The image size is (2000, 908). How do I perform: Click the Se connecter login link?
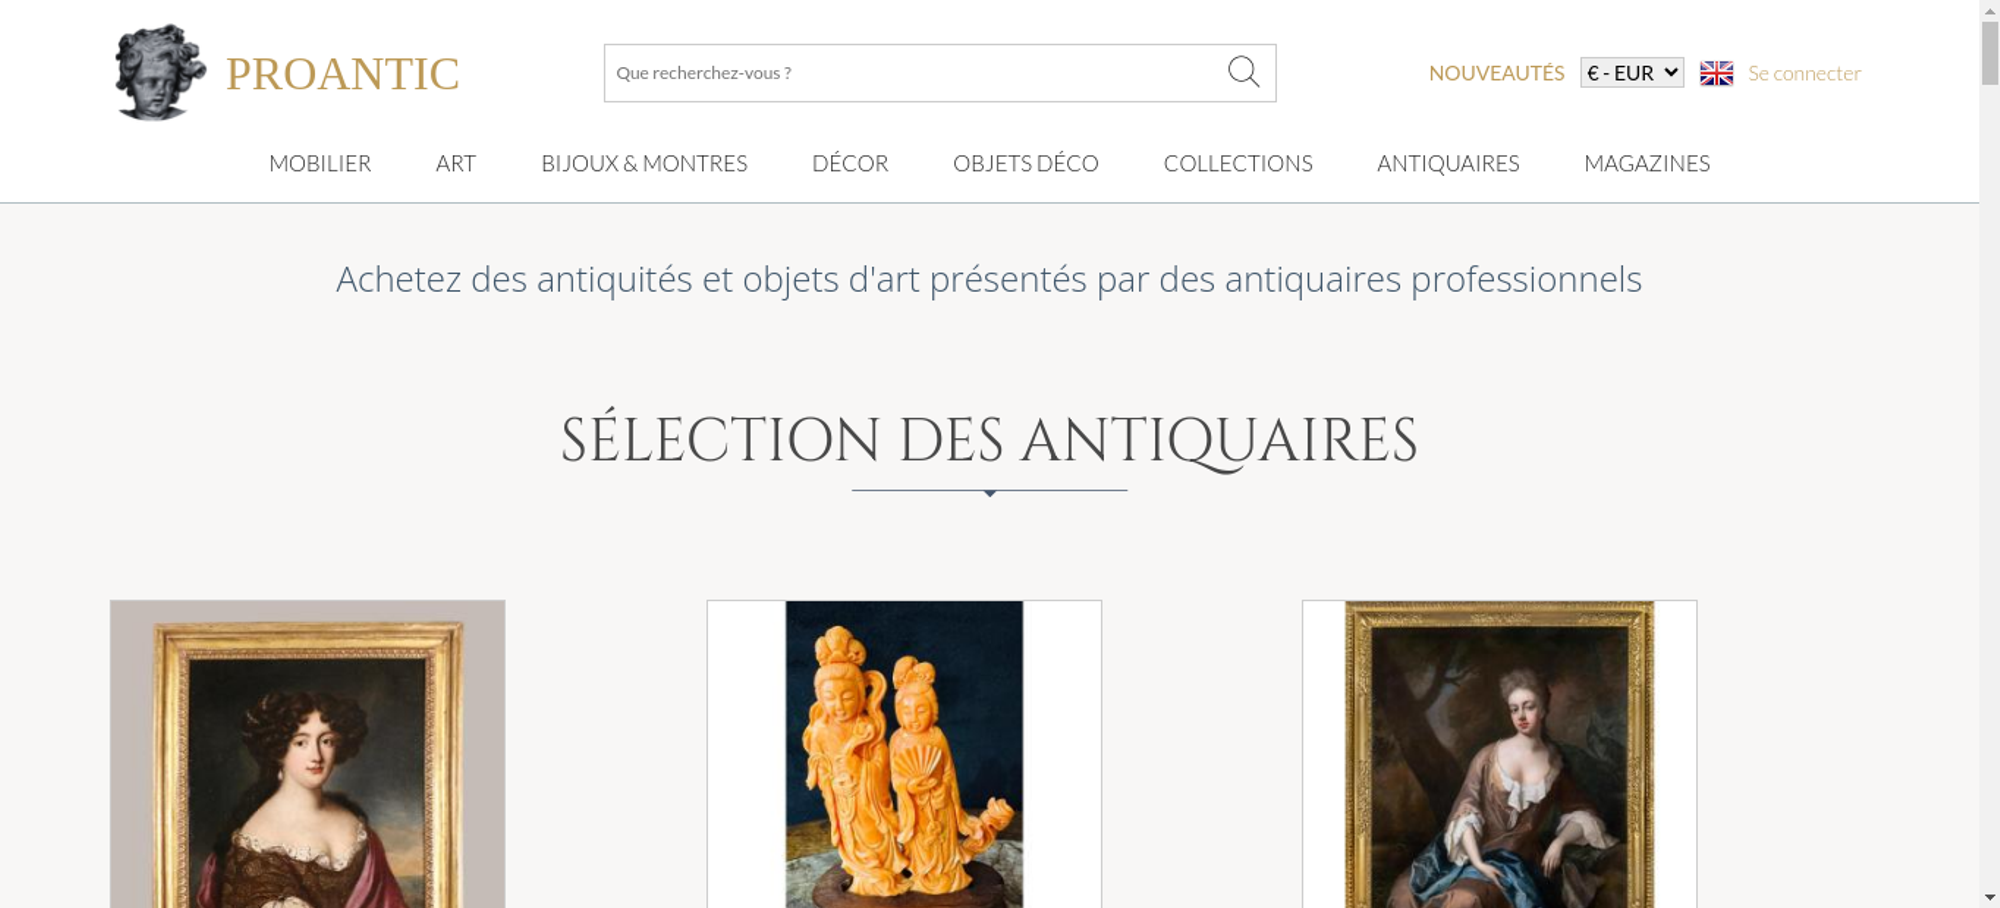[x=1804, y=73]
